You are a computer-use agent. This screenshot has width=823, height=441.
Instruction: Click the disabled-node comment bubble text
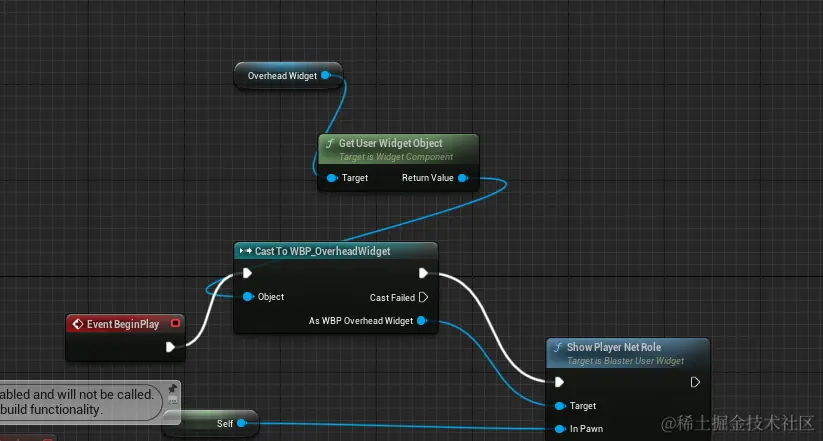[77, 402]
